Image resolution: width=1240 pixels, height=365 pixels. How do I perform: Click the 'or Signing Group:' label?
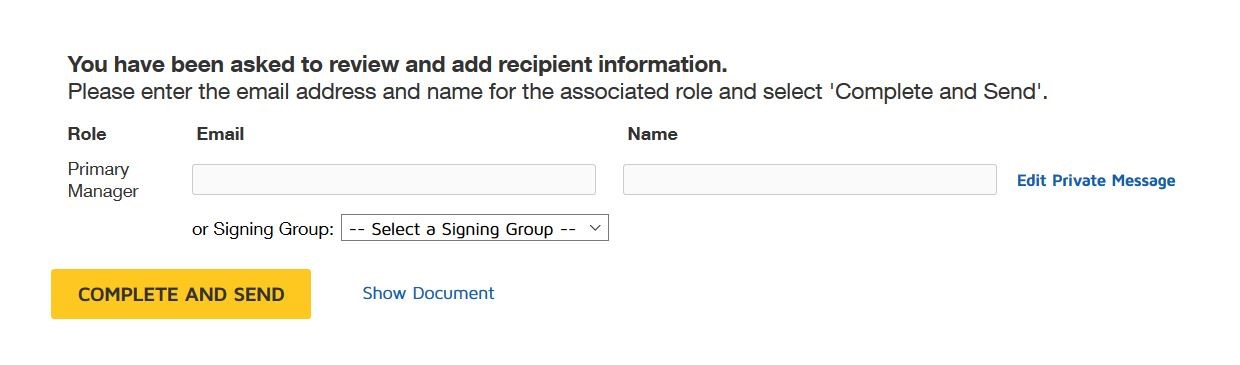point(263,229)
